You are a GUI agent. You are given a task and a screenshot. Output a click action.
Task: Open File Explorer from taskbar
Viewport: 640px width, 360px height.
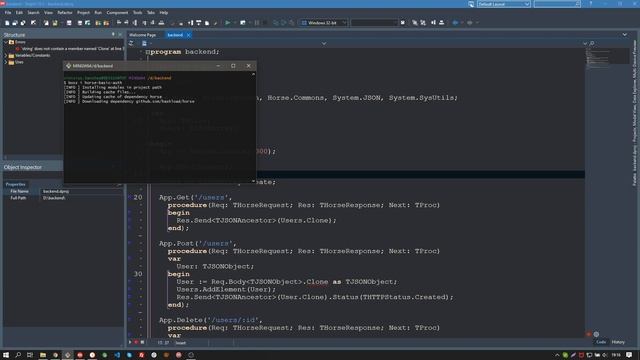(x=42, y=355)
